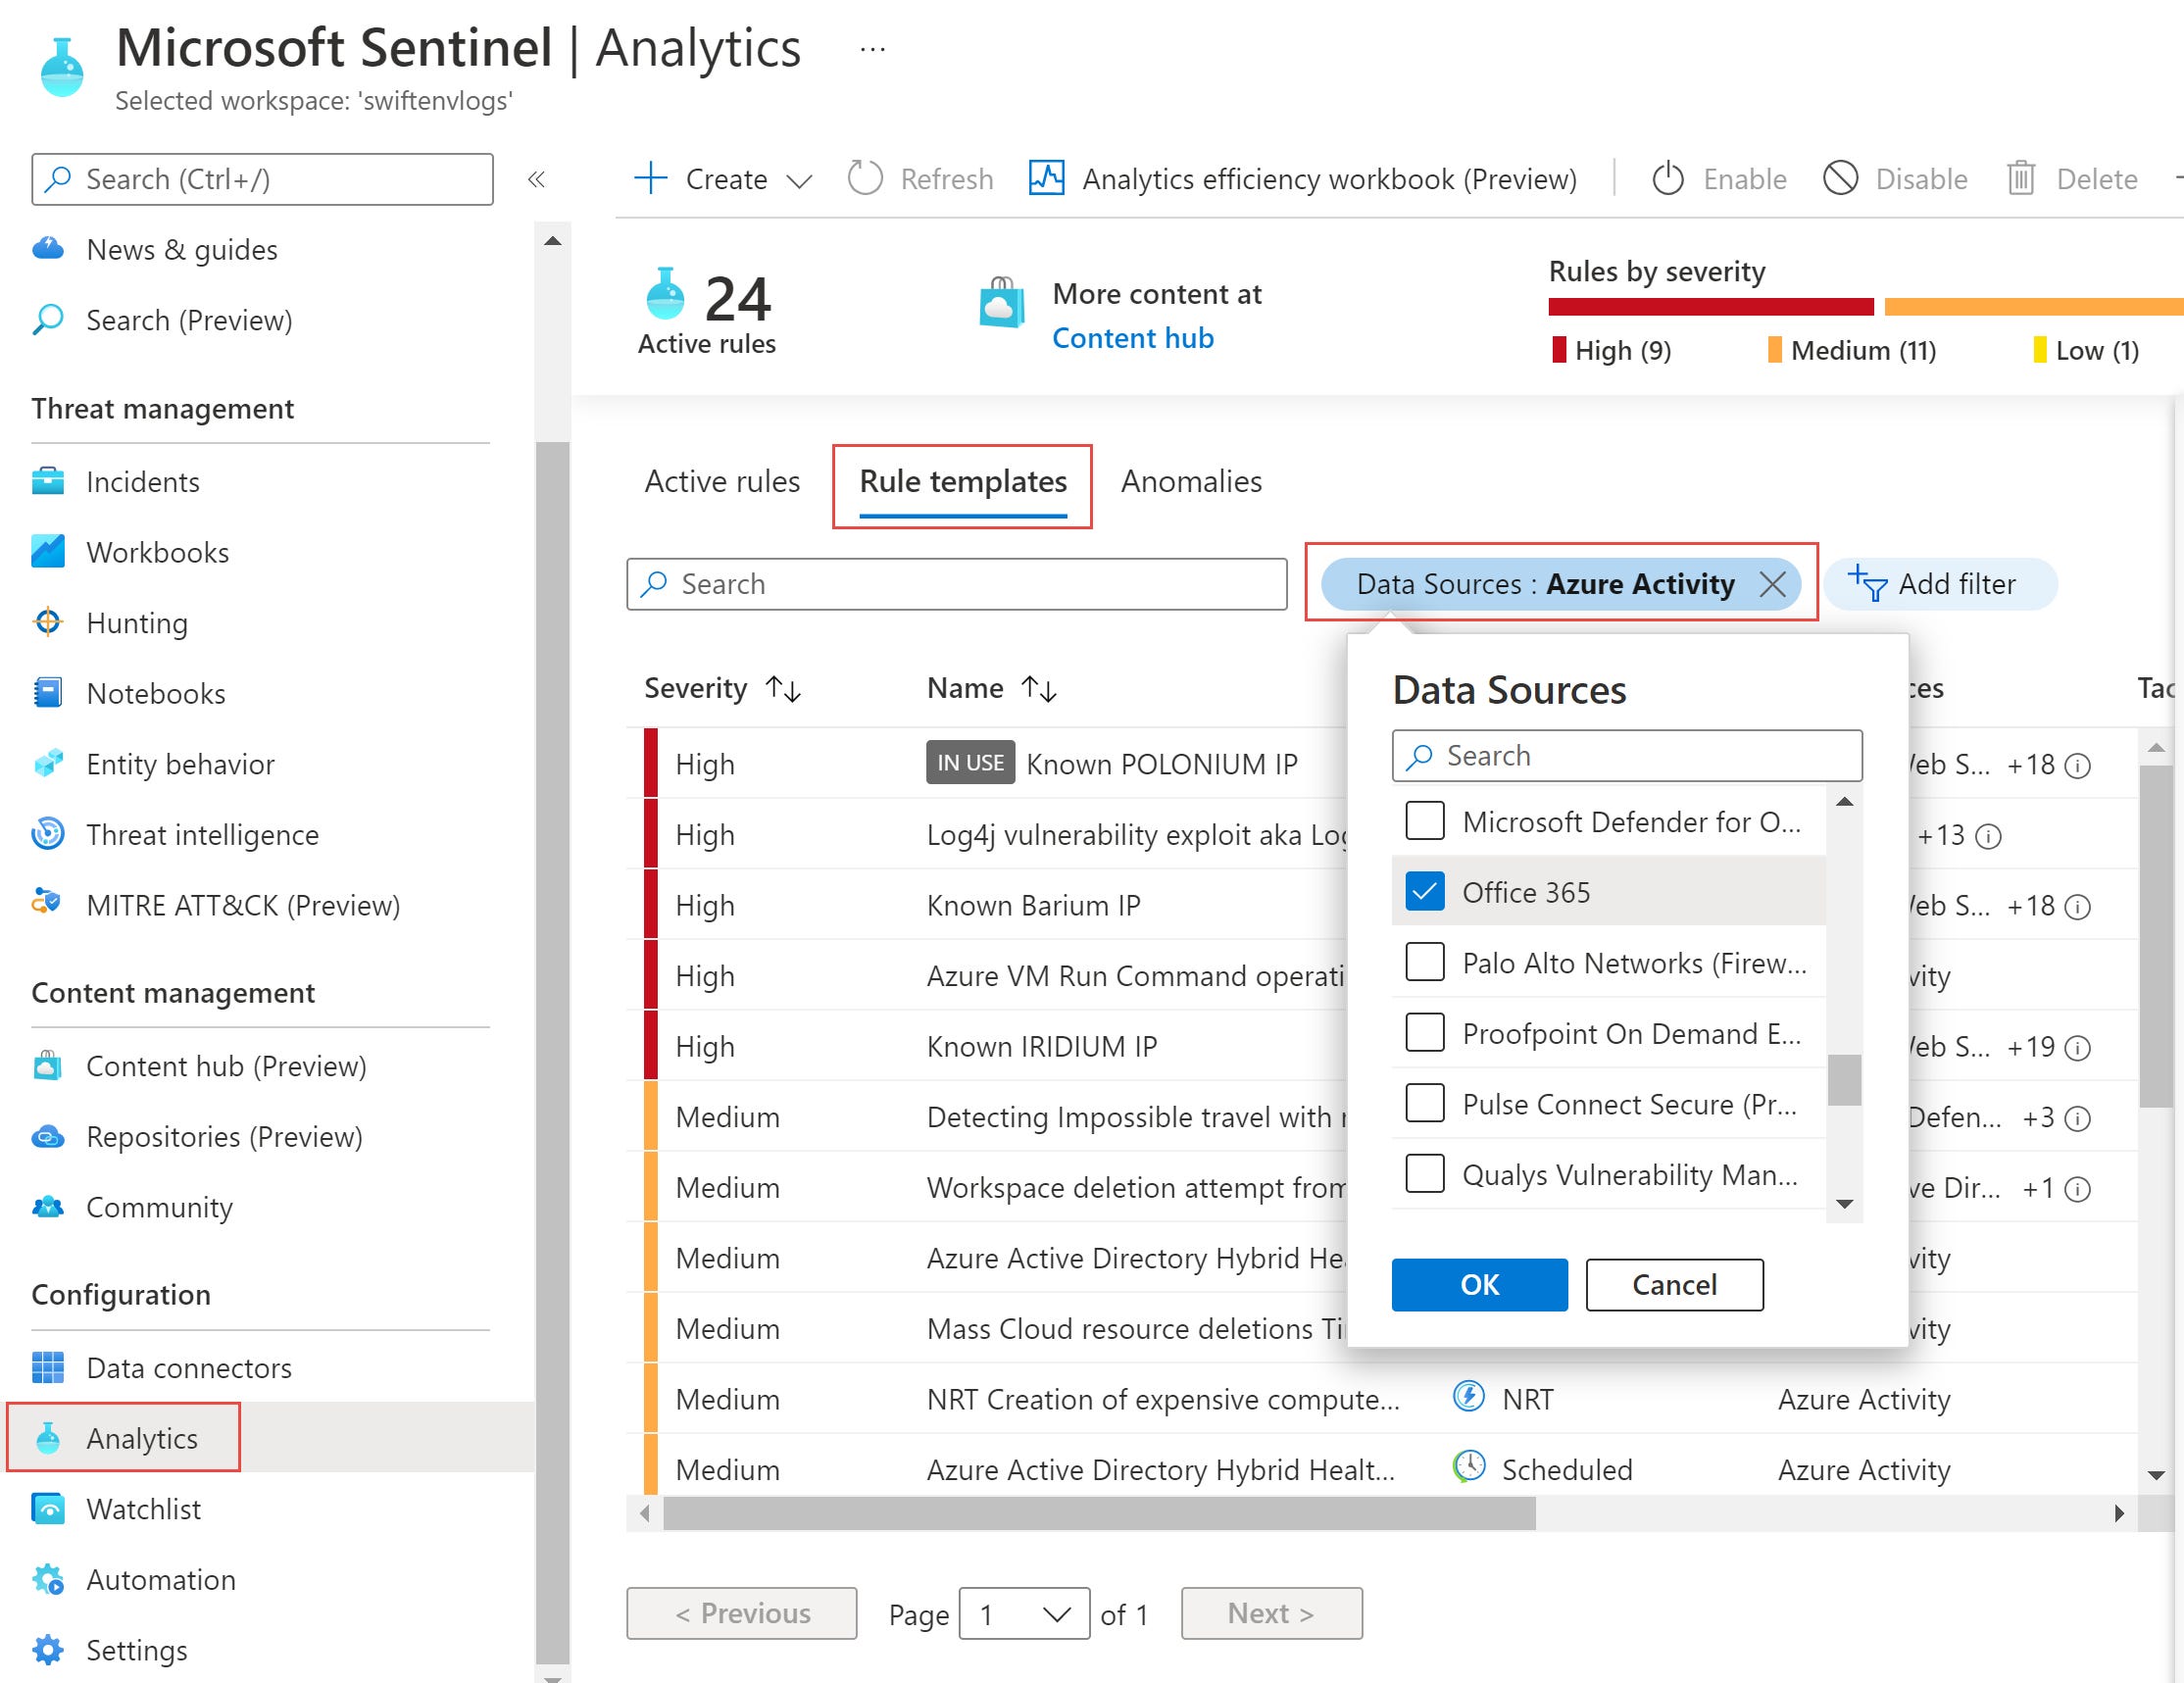Select Rule templates tab
2184x1683 pixels.
(963, 482)
